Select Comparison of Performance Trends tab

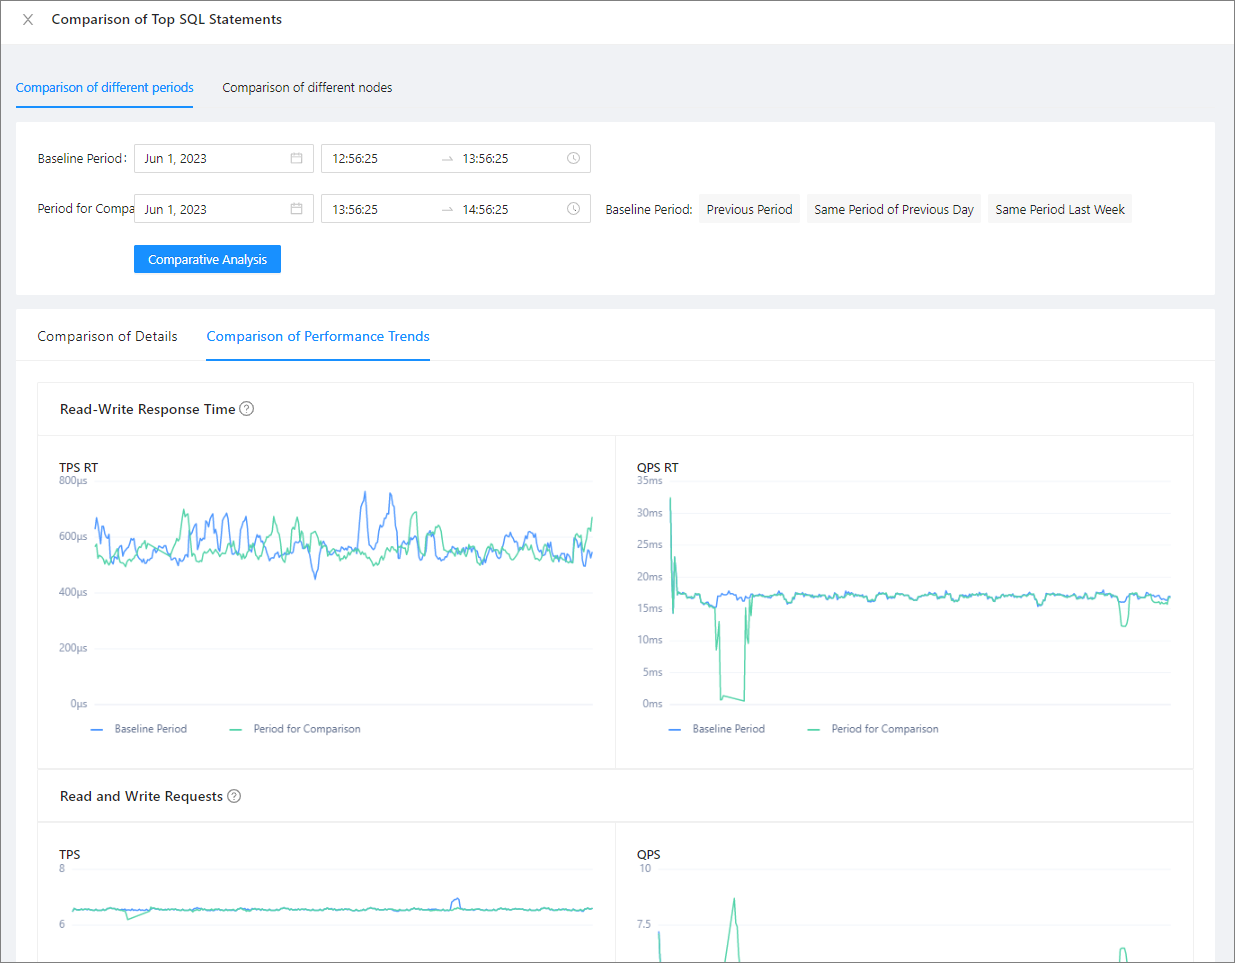pos(318,336)
